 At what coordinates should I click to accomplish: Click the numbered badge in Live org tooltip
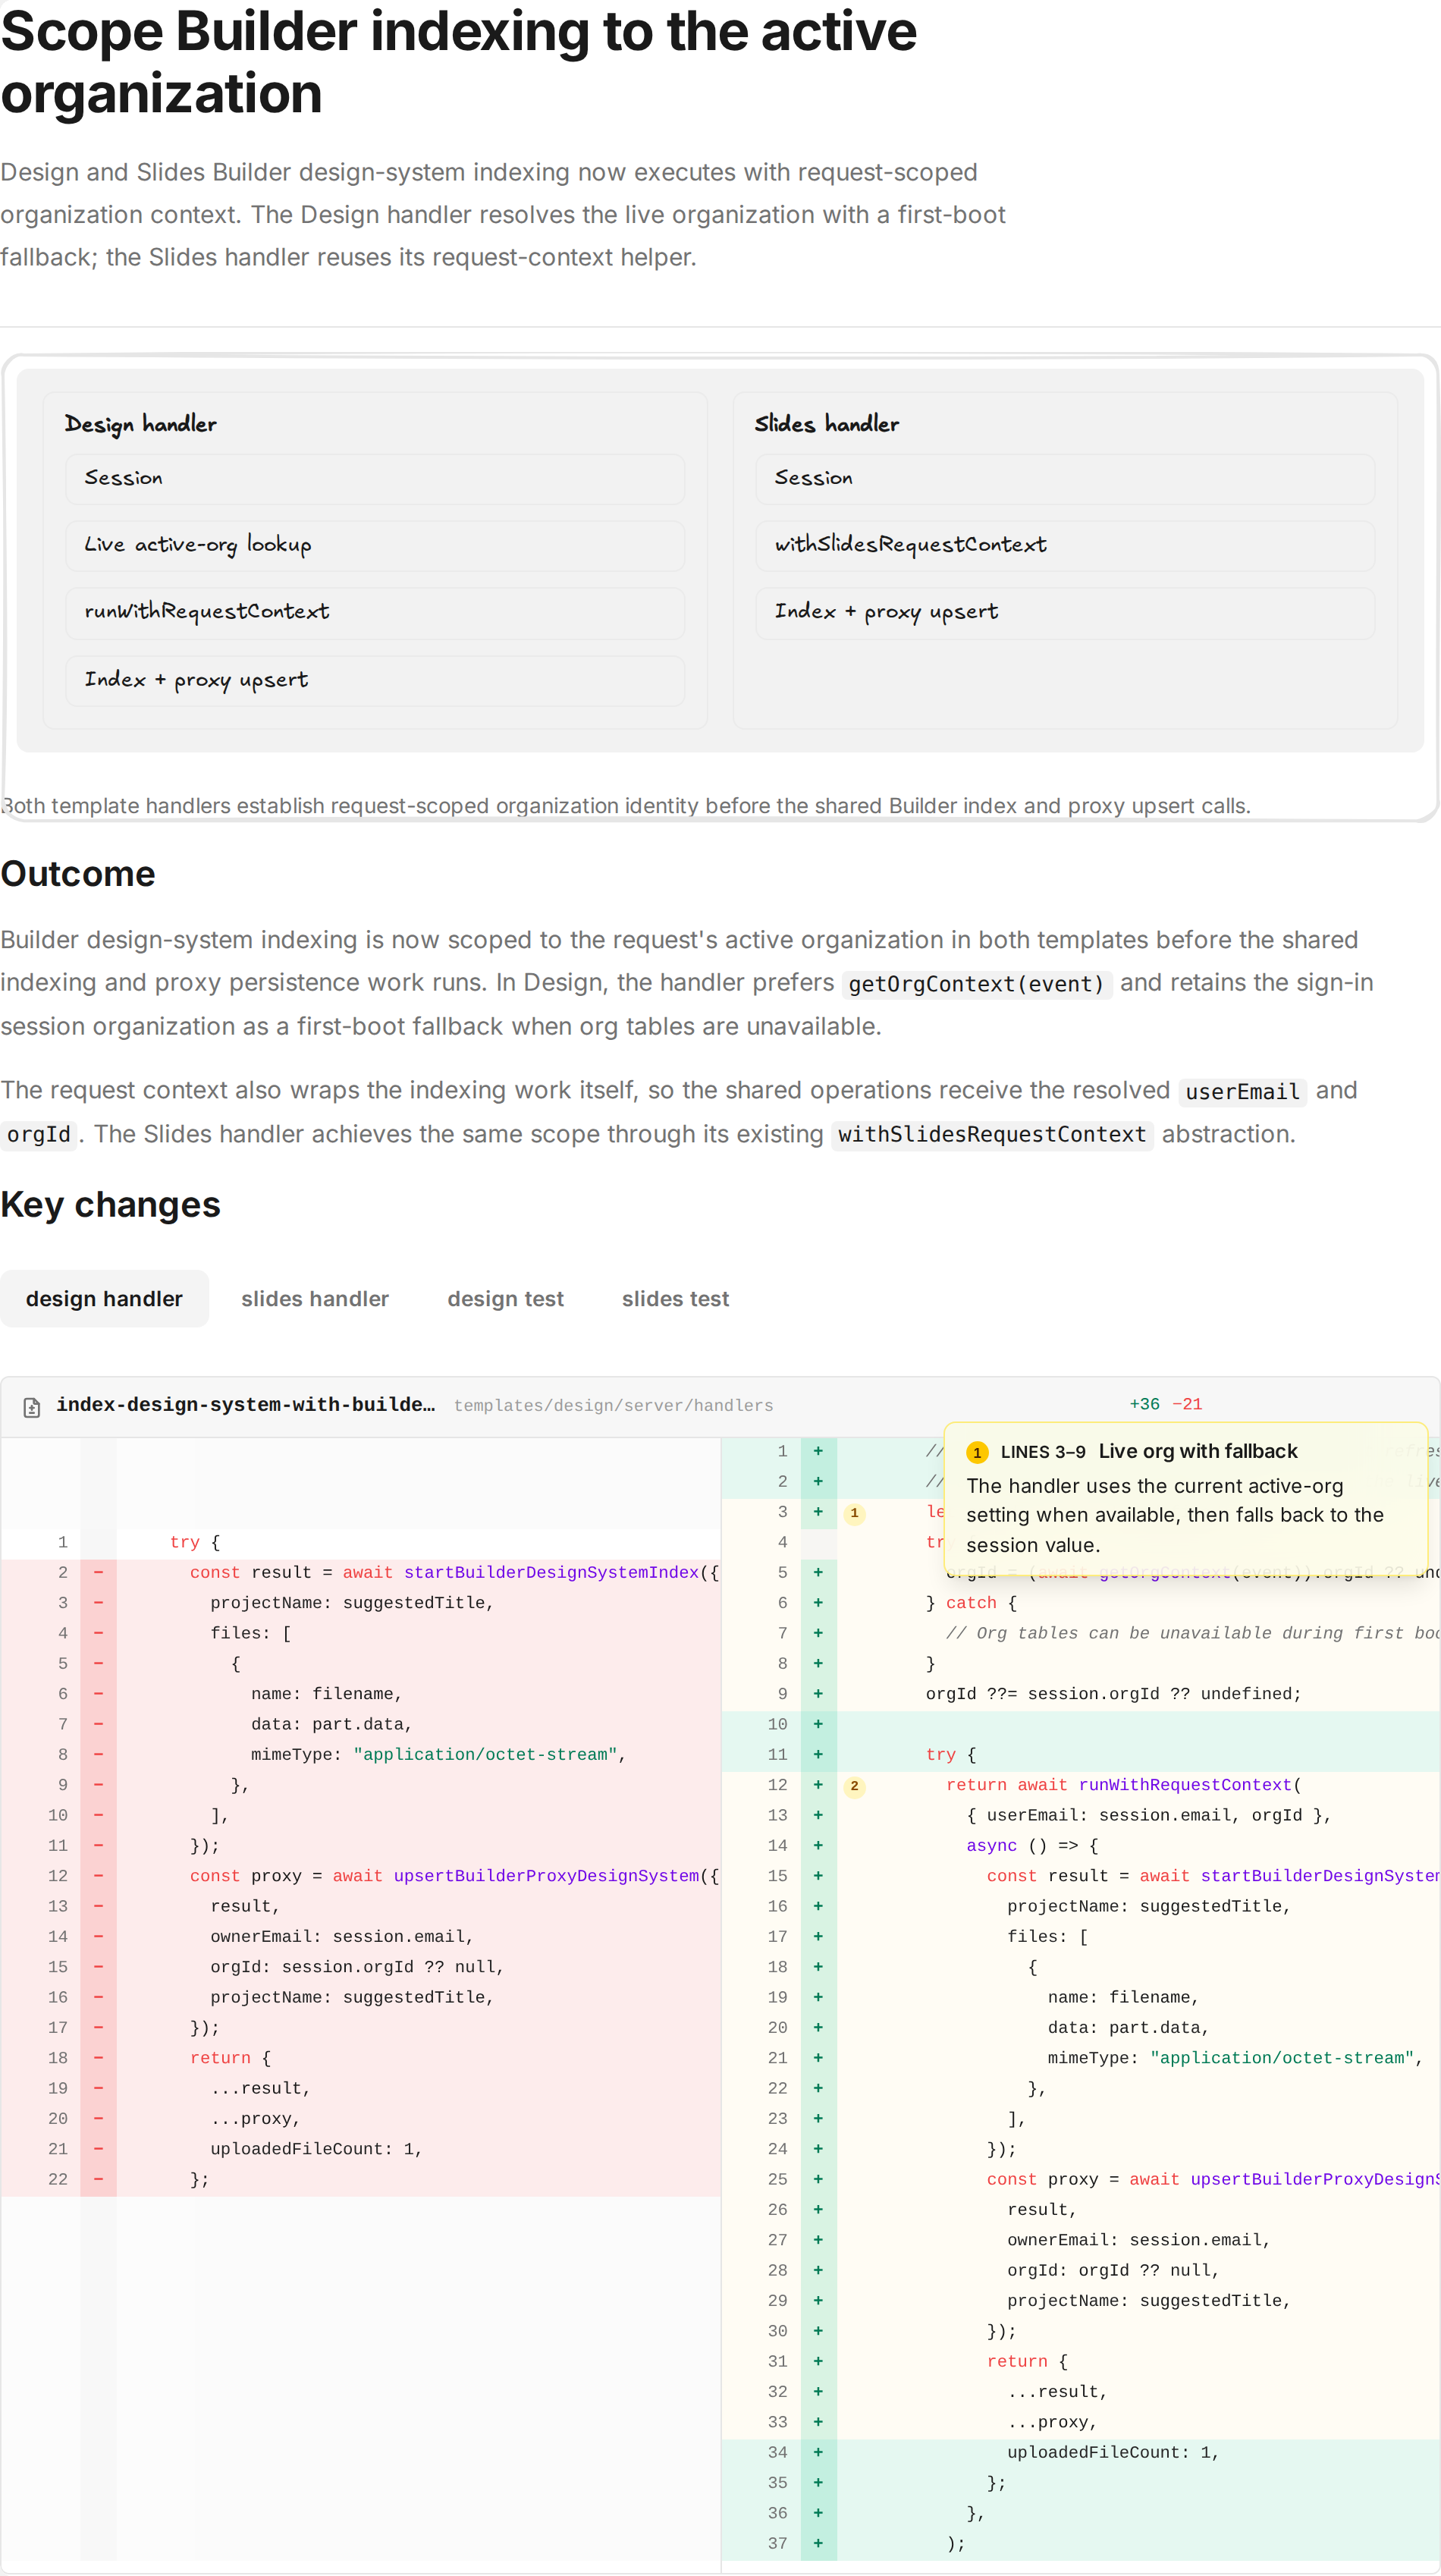coord(977,1453)
